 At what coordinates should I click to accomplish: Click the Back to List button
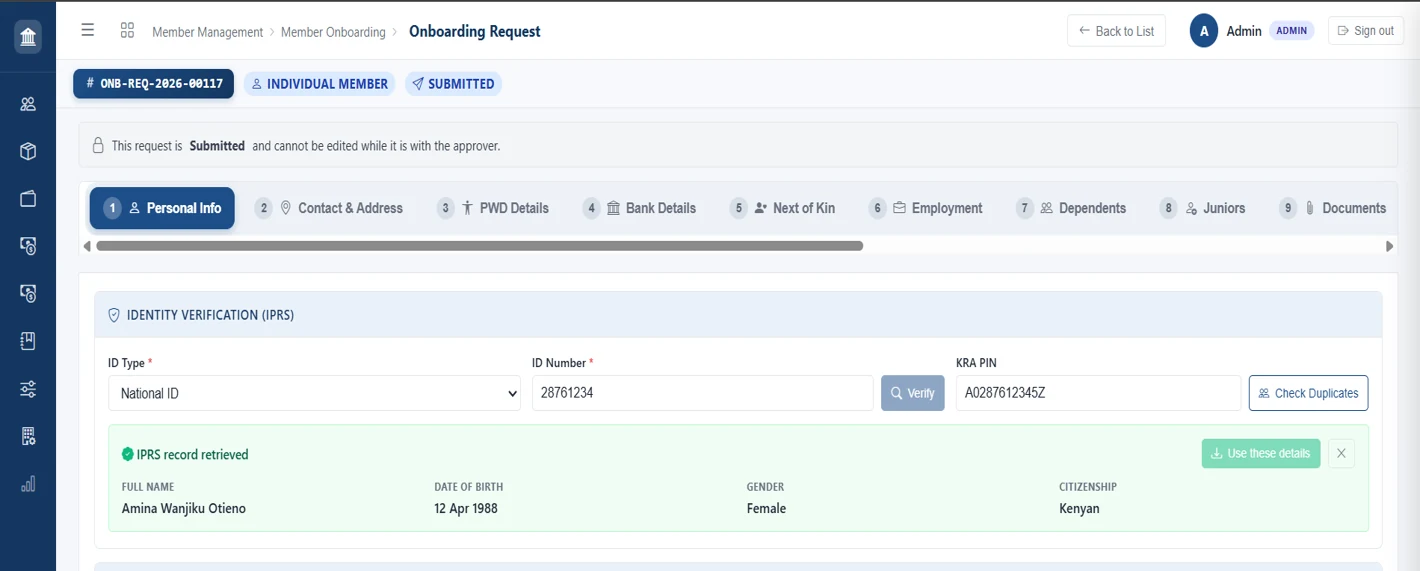coord(1116,31)
